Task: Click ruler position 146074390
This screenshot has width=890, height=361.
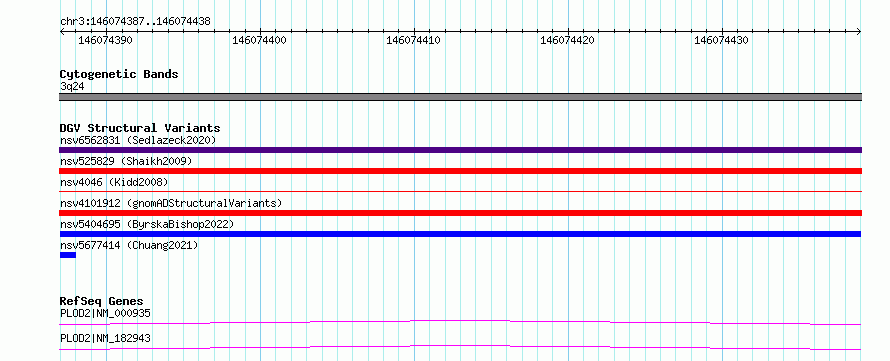Action: (x=105, y=40)
